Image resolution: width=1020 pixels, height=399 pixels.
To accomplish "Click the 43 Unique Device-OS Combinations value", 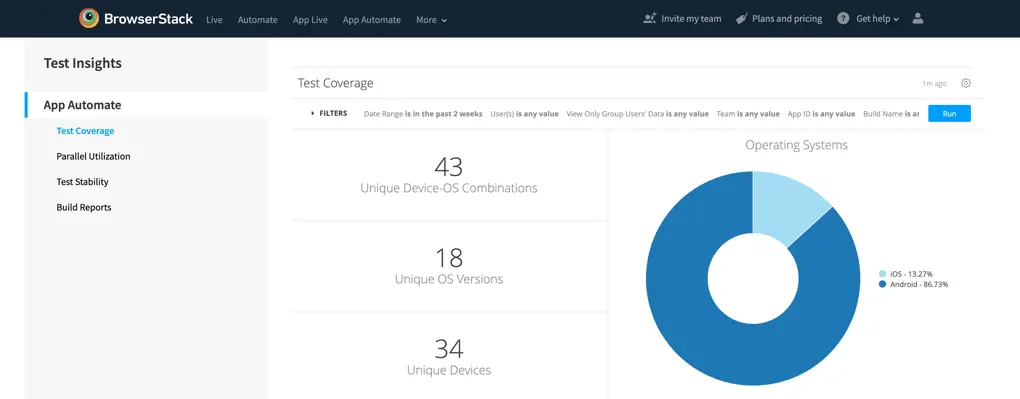I will coord(449,167).
